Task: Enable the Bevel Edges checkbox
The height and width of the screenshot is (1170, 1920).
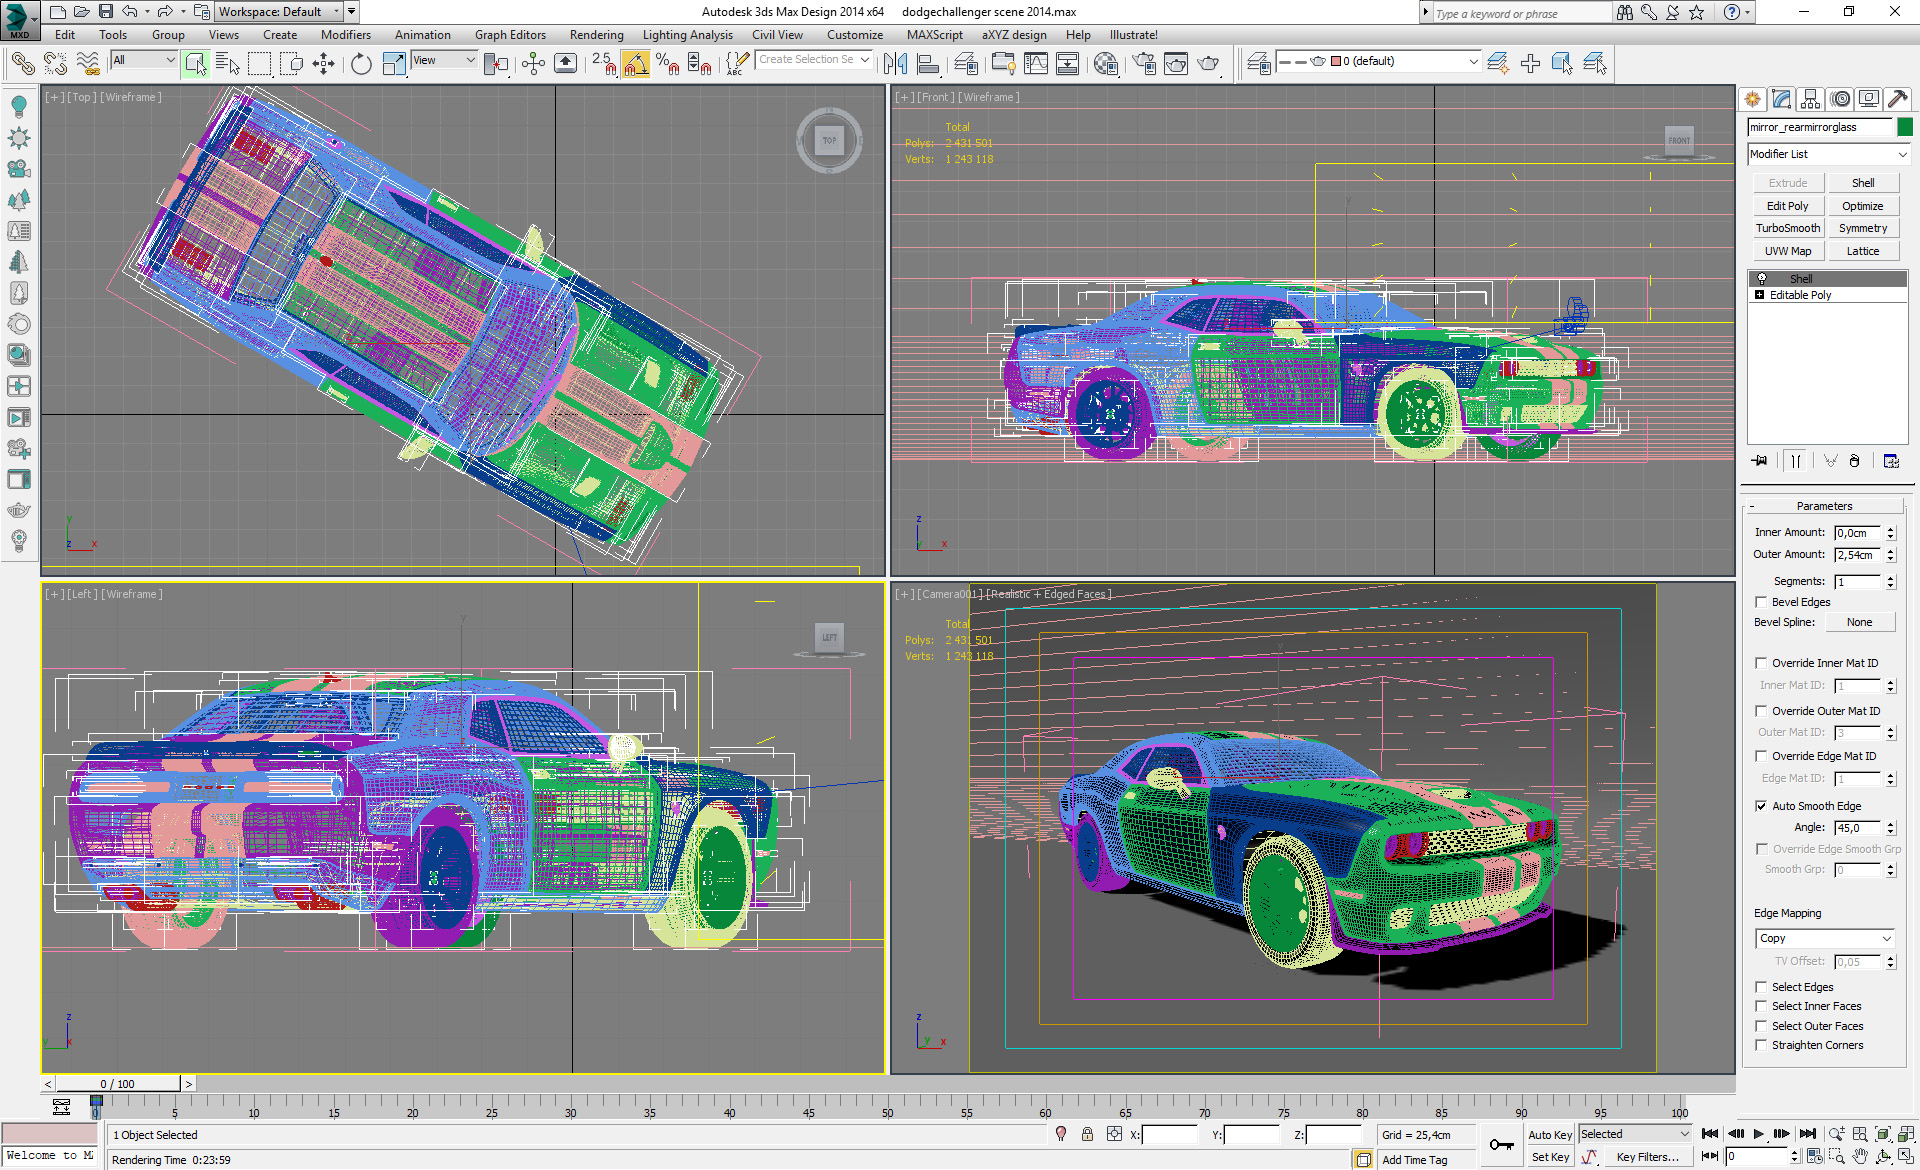Action: 1762,602
